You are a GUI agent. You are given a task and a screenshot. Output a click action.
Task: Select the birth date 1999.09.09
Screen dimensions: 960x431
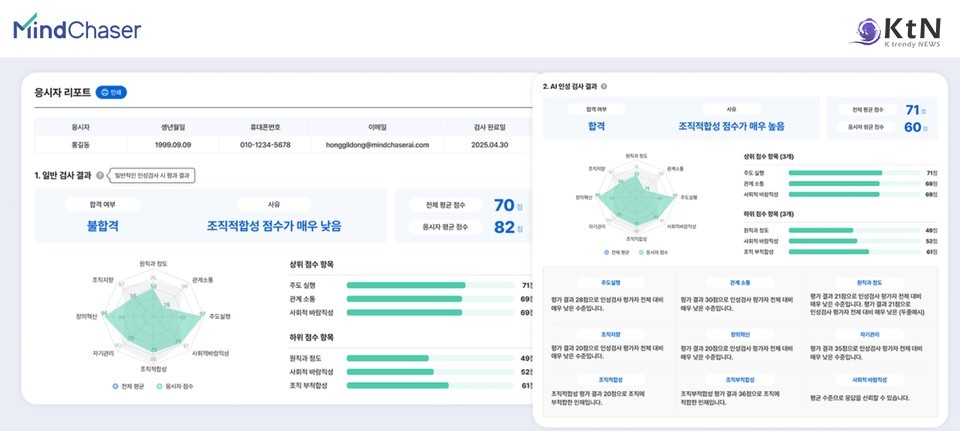172,145
